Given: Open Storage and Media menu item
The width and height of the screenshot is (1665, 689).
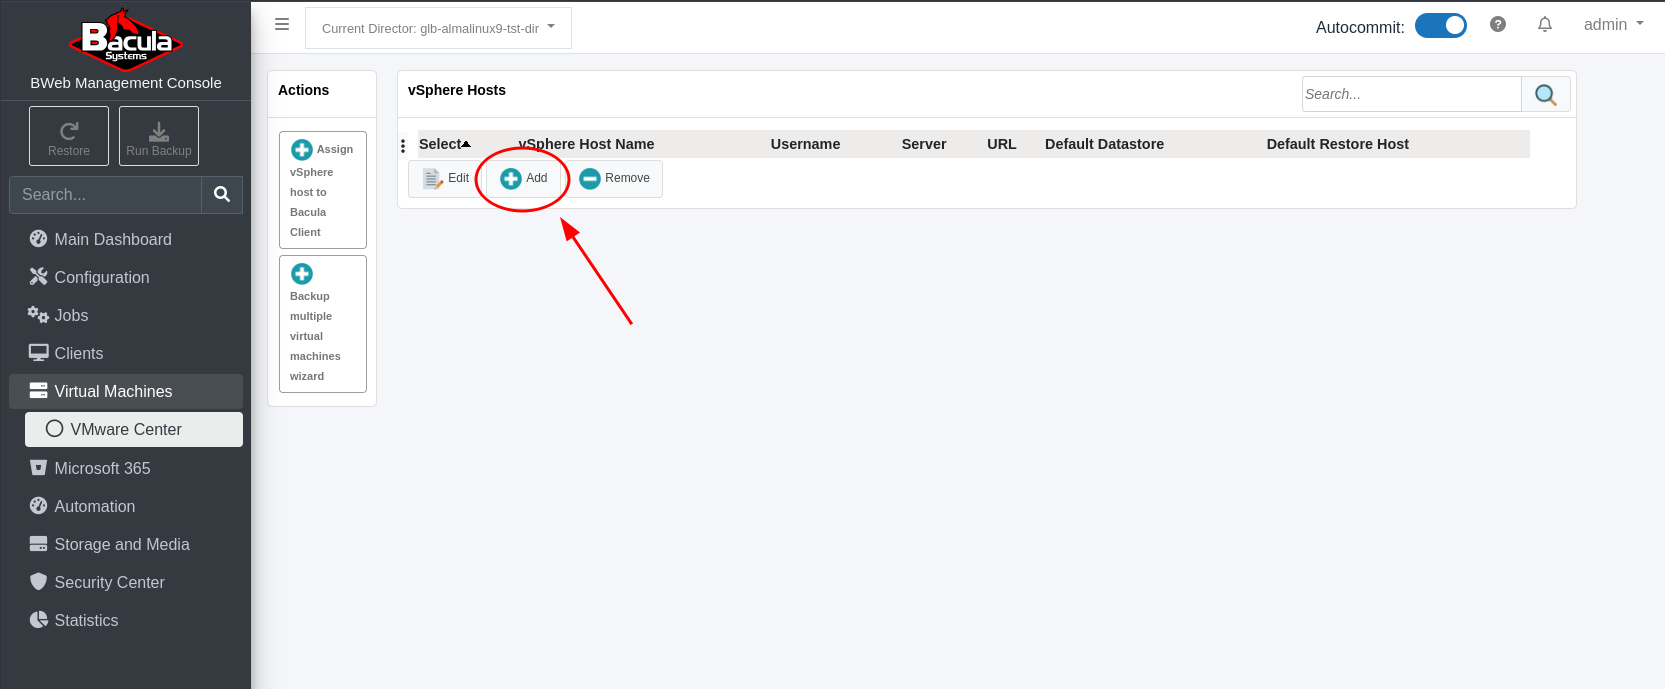Looking at the screenshot, I should tap(126, 544).
